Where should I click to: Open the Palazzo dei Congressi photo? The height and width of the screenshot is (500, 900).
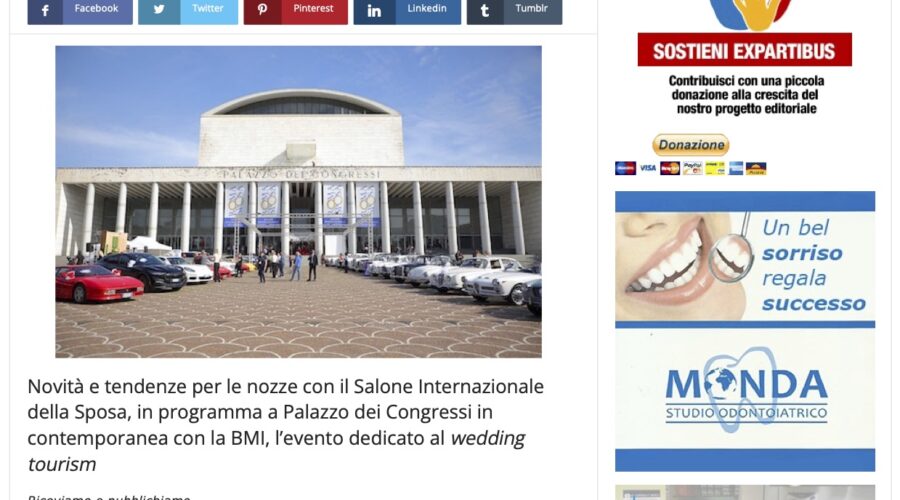coord(298,201)
